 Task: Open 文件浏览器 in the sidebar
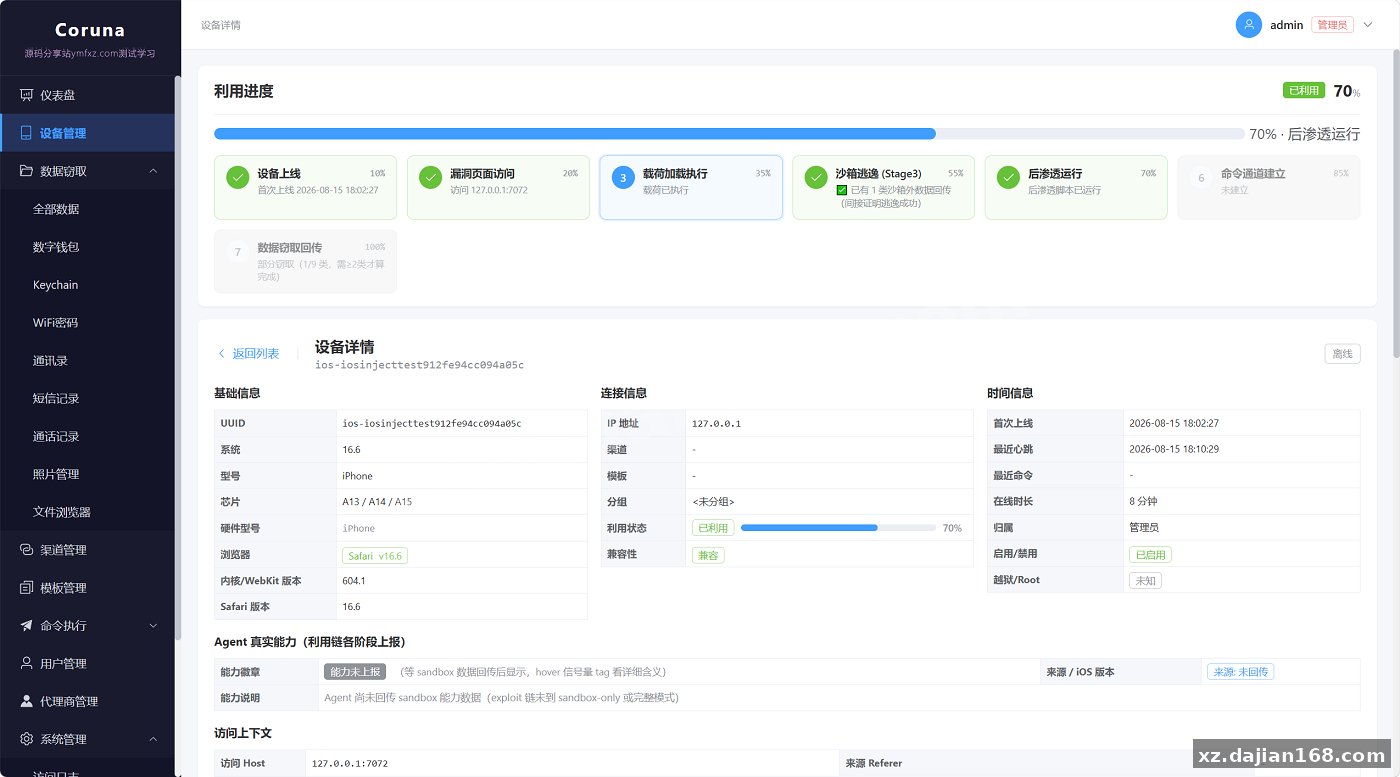coord(62,512)
